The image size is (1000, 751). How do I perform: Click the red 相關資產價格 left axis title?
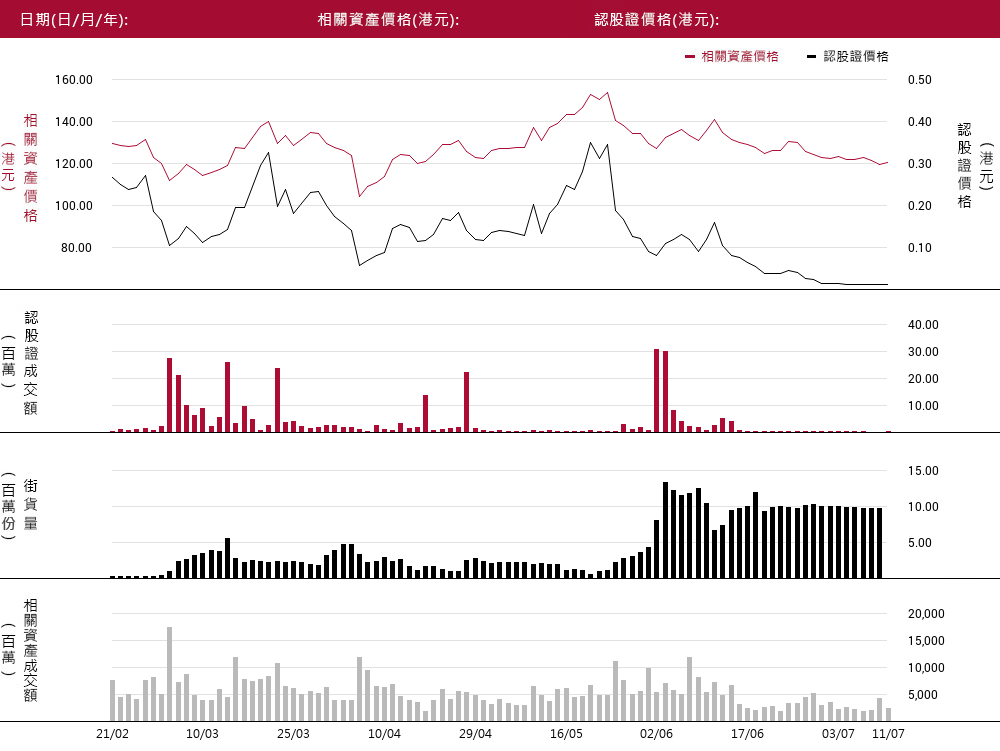[31, 168]
